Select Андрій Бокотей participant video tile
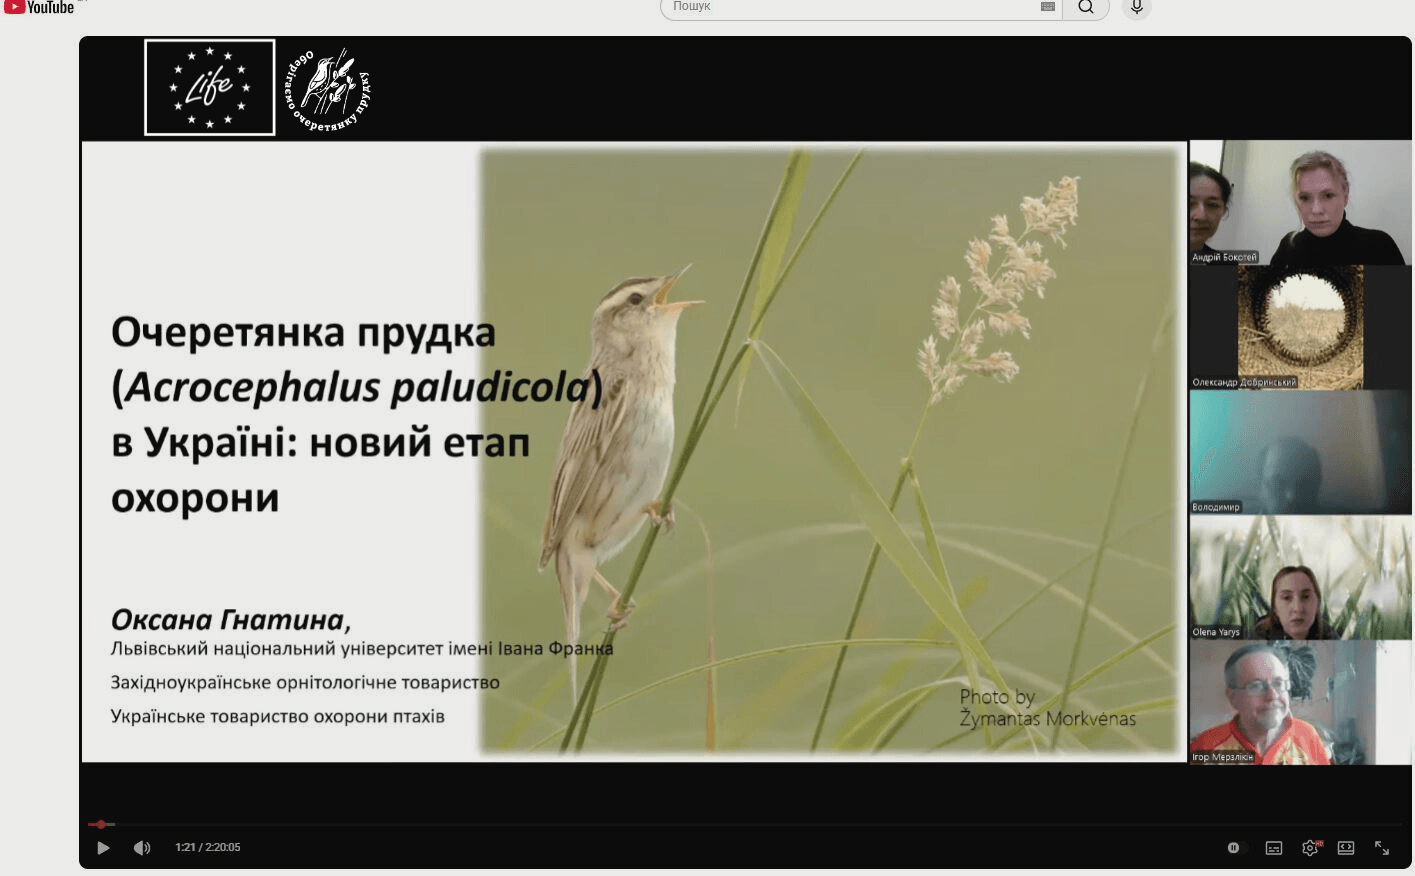Screen dimensions: 1415x876 [1299, 202]
